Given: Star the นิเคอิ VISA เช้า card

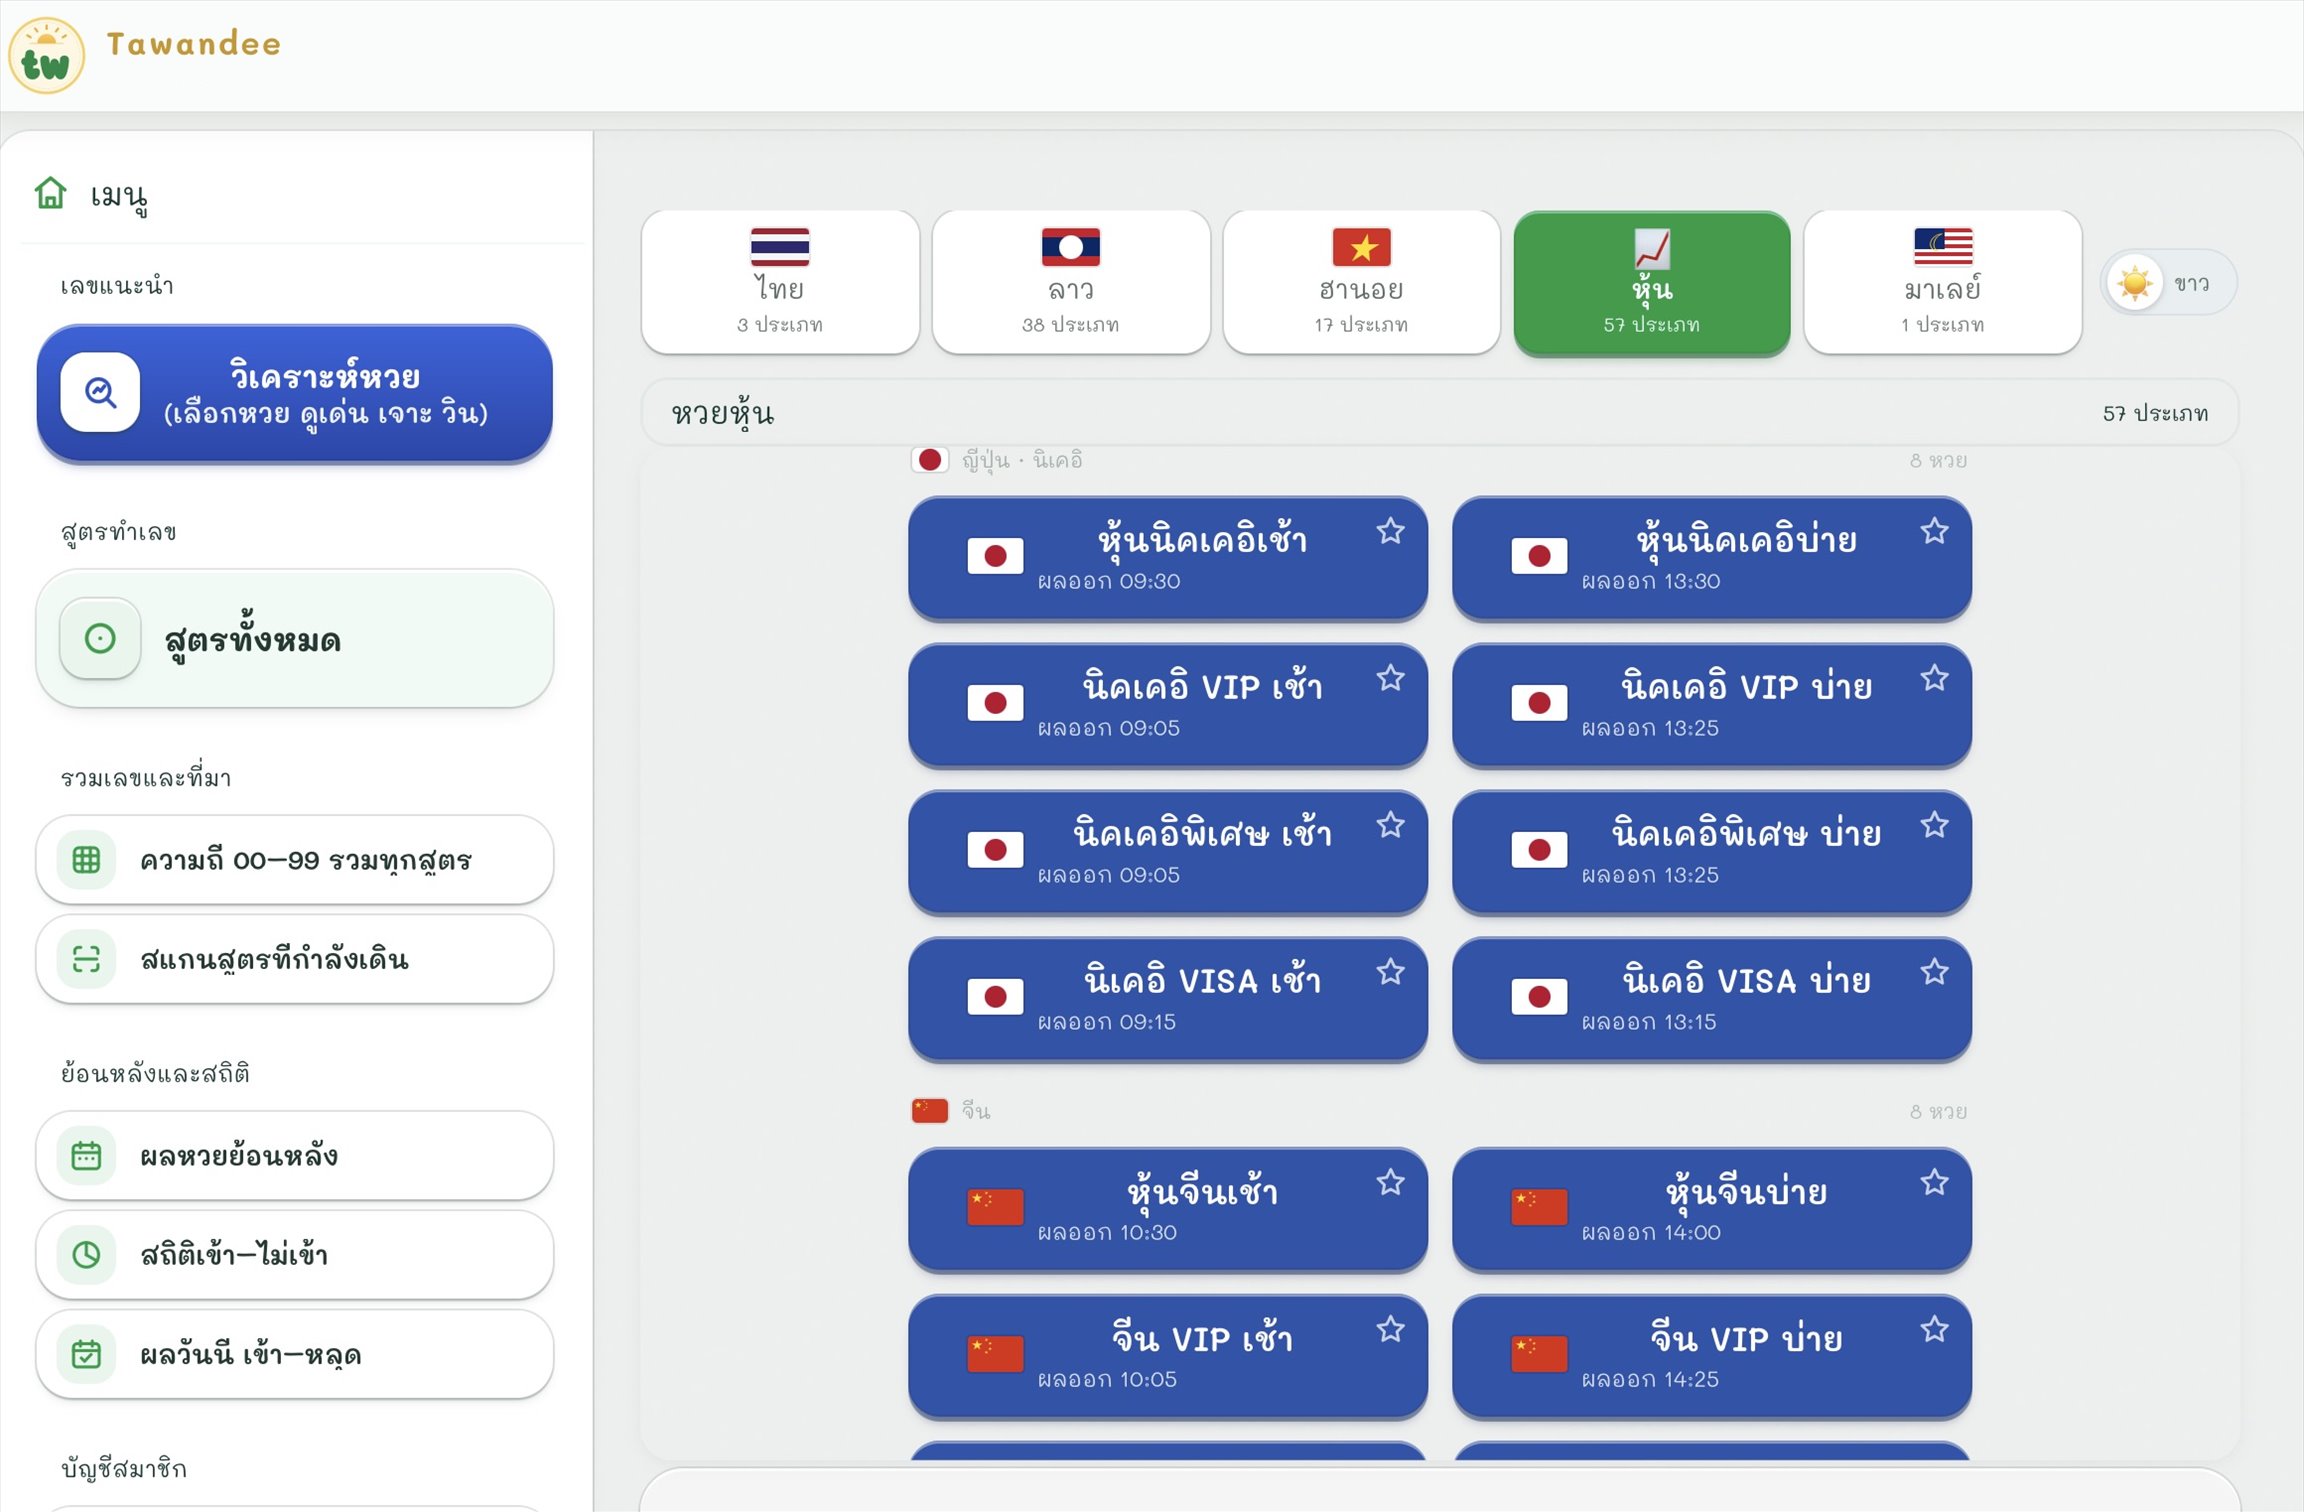Looking at the screenshot, I should (x=1390, y=972).
